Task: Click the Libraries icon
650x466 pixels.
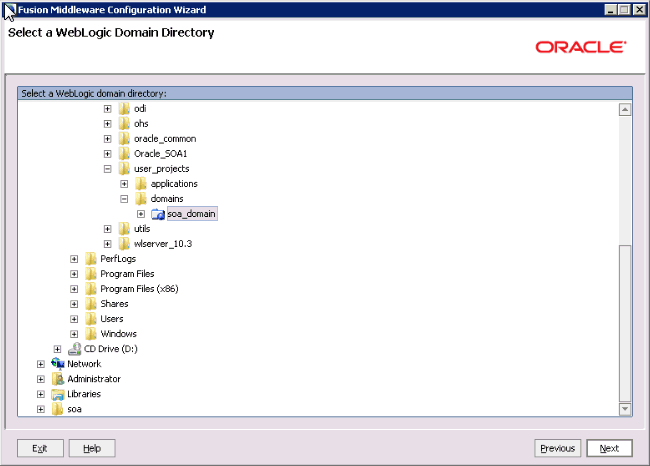Action: [x=58, y=394]
